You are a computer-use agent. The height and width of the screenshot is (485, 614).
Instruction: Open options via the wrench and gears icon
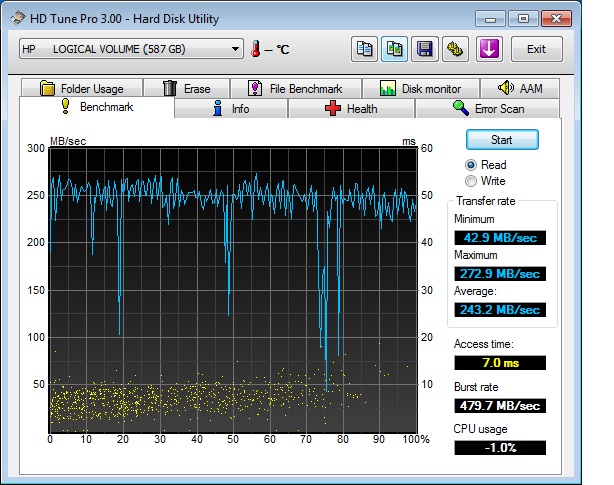(455, 49)
